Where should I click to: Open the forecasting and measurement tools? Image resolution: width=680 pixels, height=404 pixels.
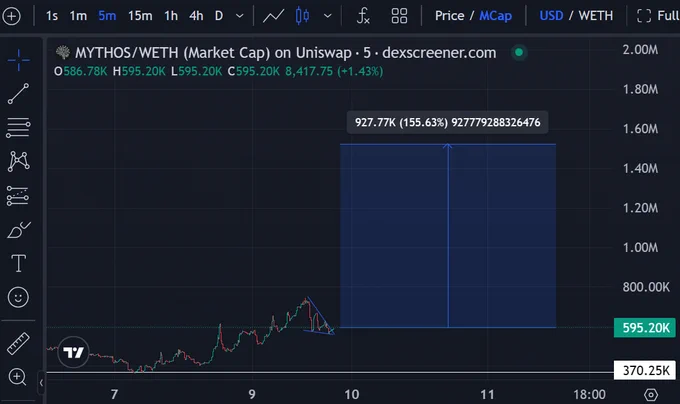coord(18,196)
